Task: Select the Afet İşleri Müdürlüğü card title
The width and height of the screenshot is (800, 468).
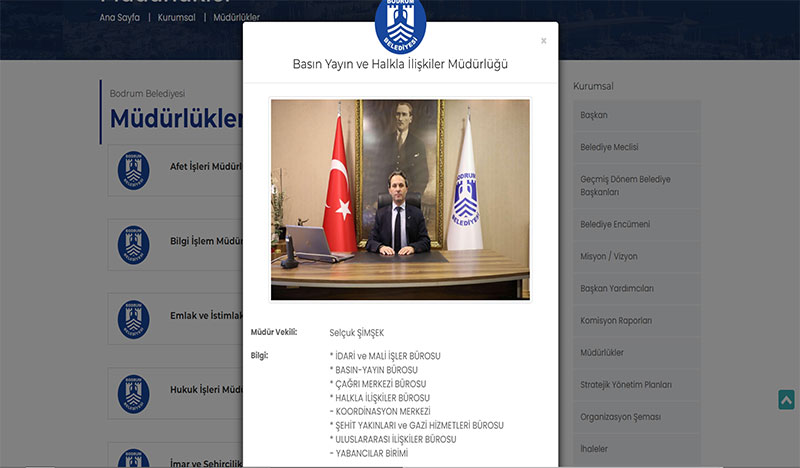Action: (x=206, y=167)
